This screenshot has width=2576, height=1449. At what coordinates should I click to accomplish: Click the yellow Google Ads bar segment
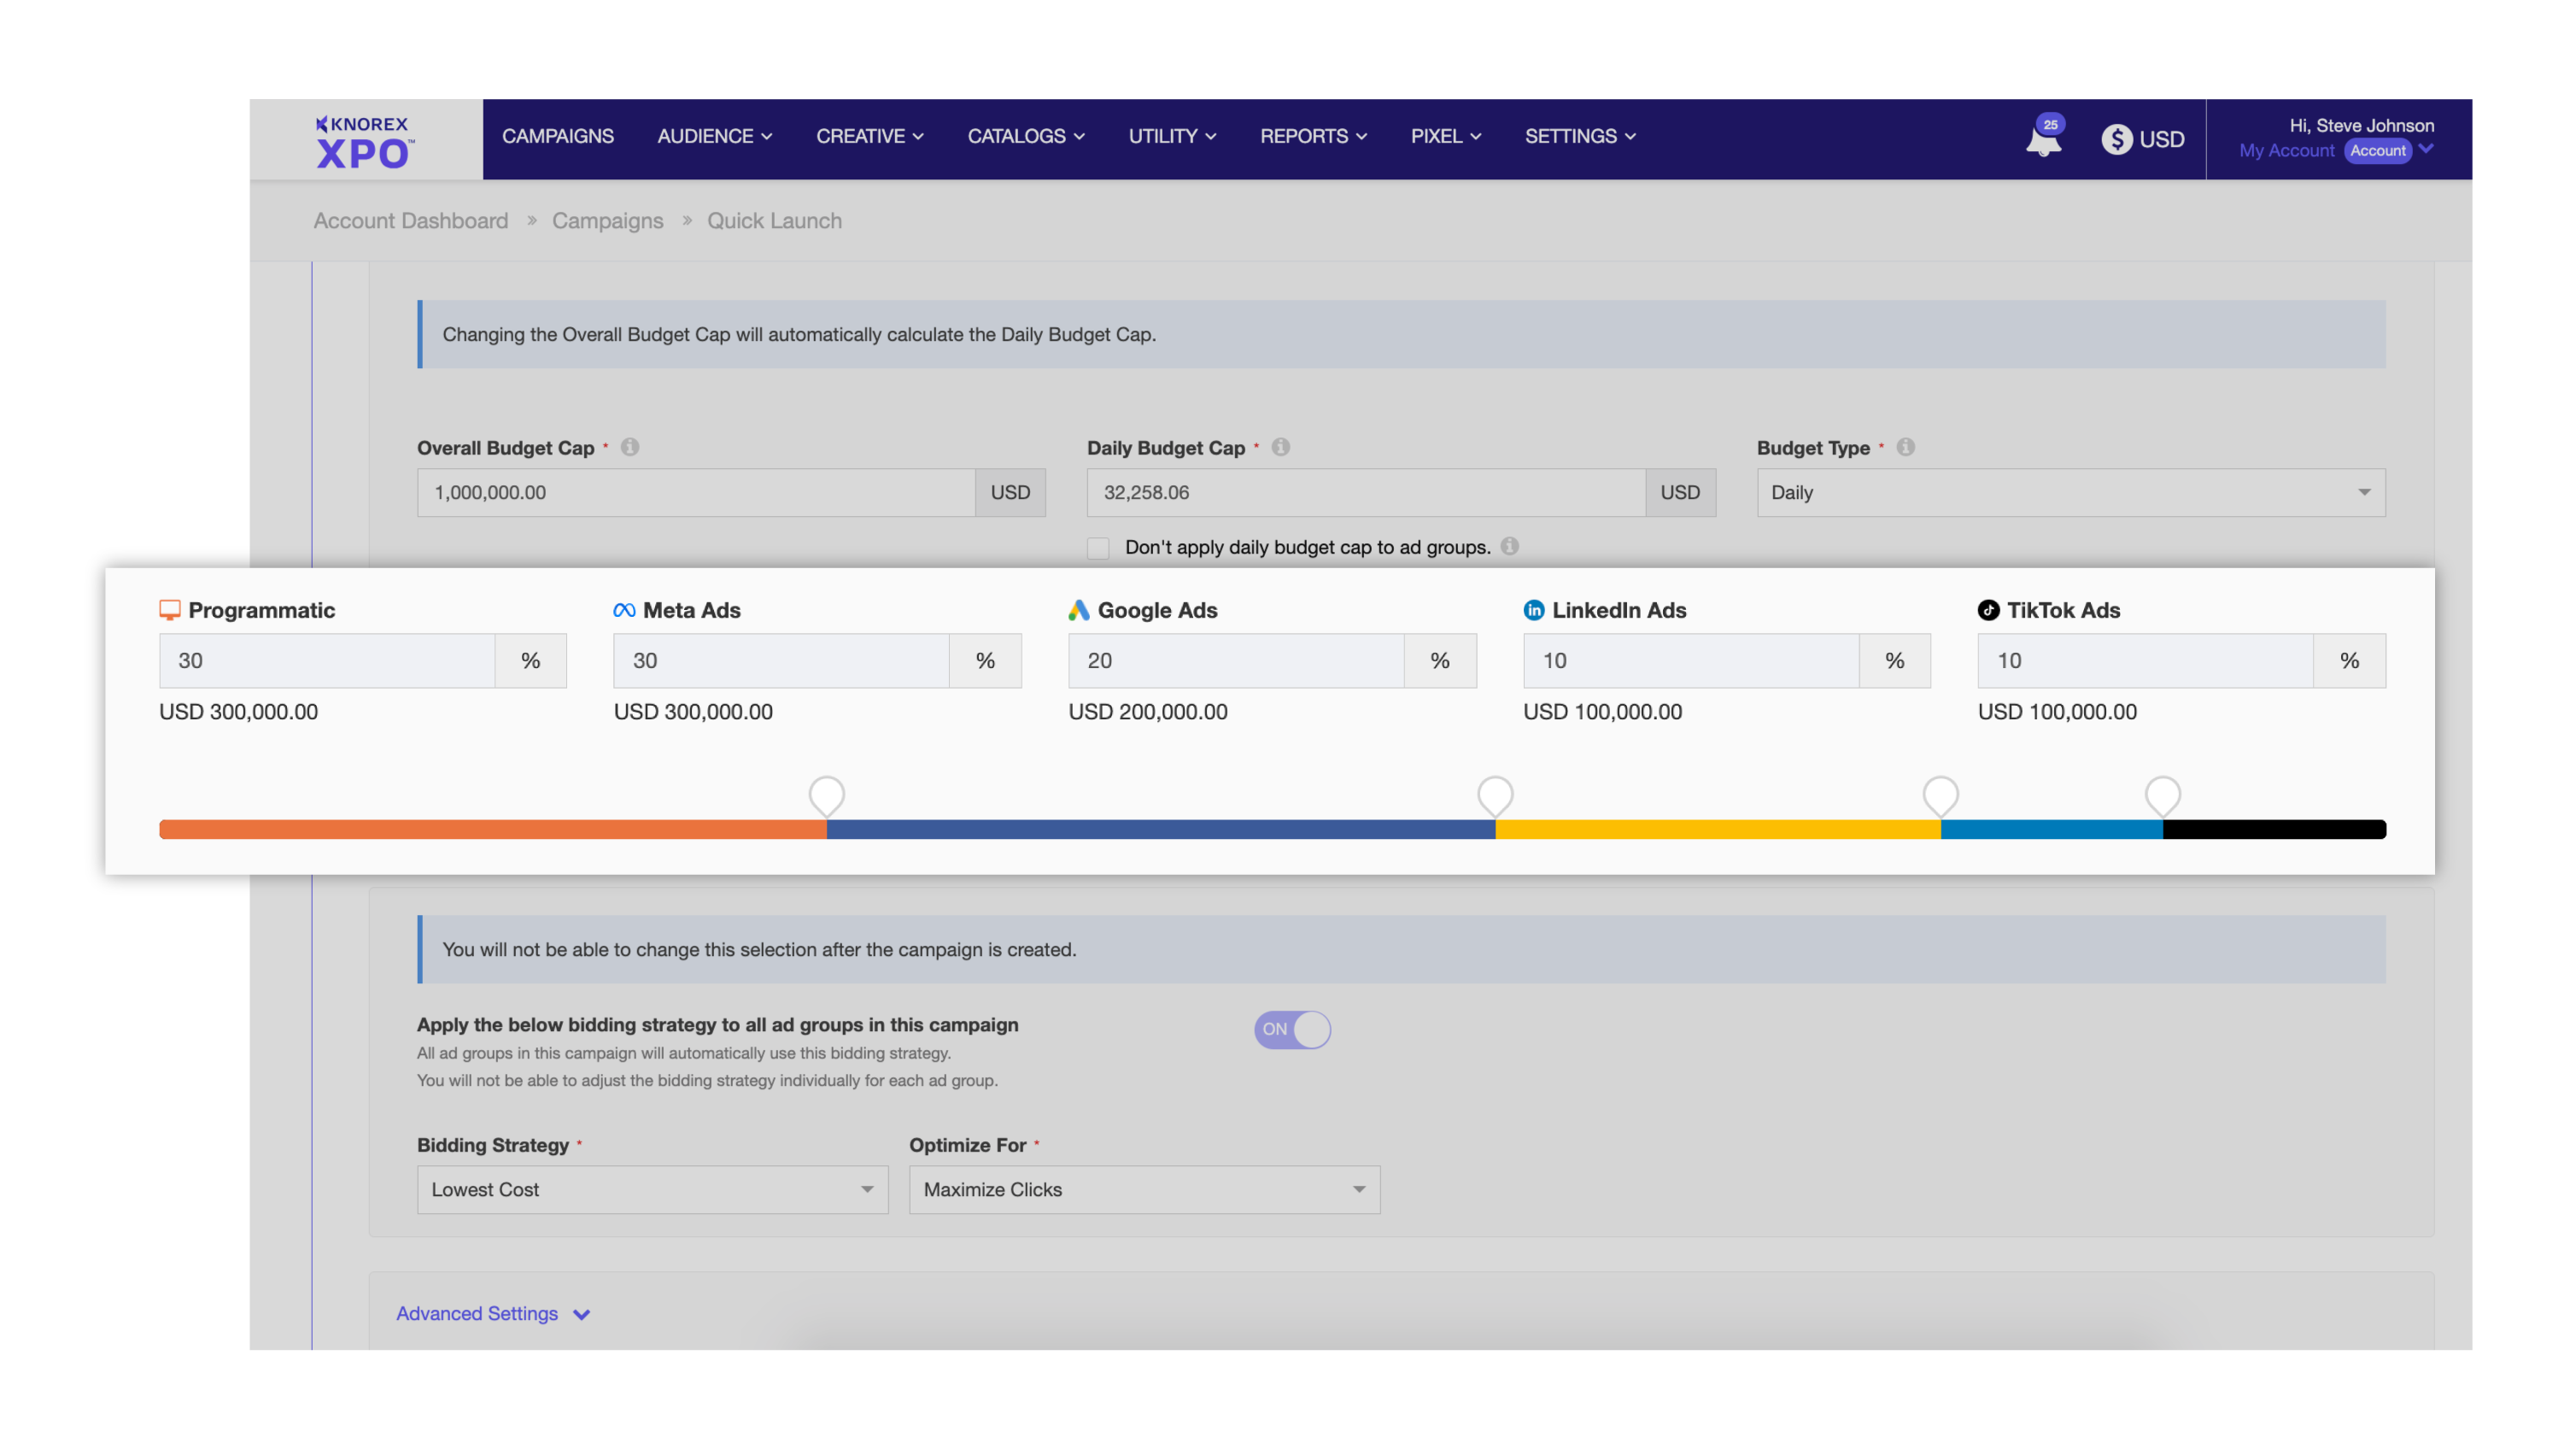1717,829
